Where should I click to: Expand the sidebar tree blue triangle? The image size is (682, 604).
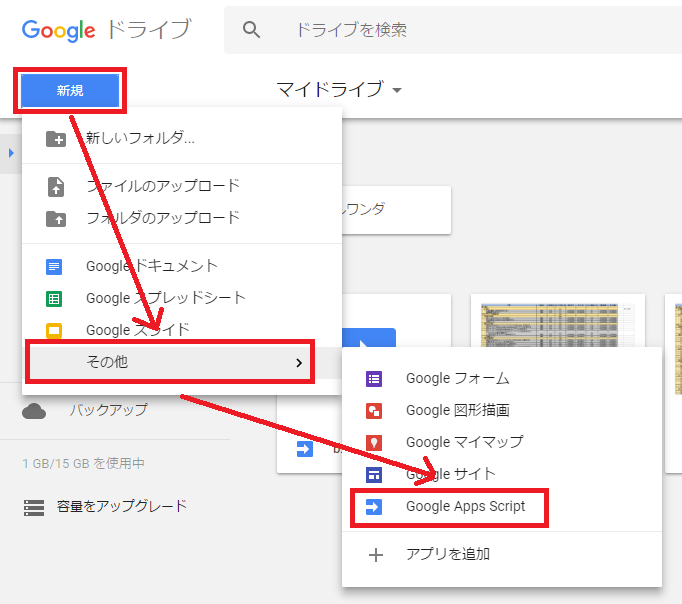[x=11, y=153]
